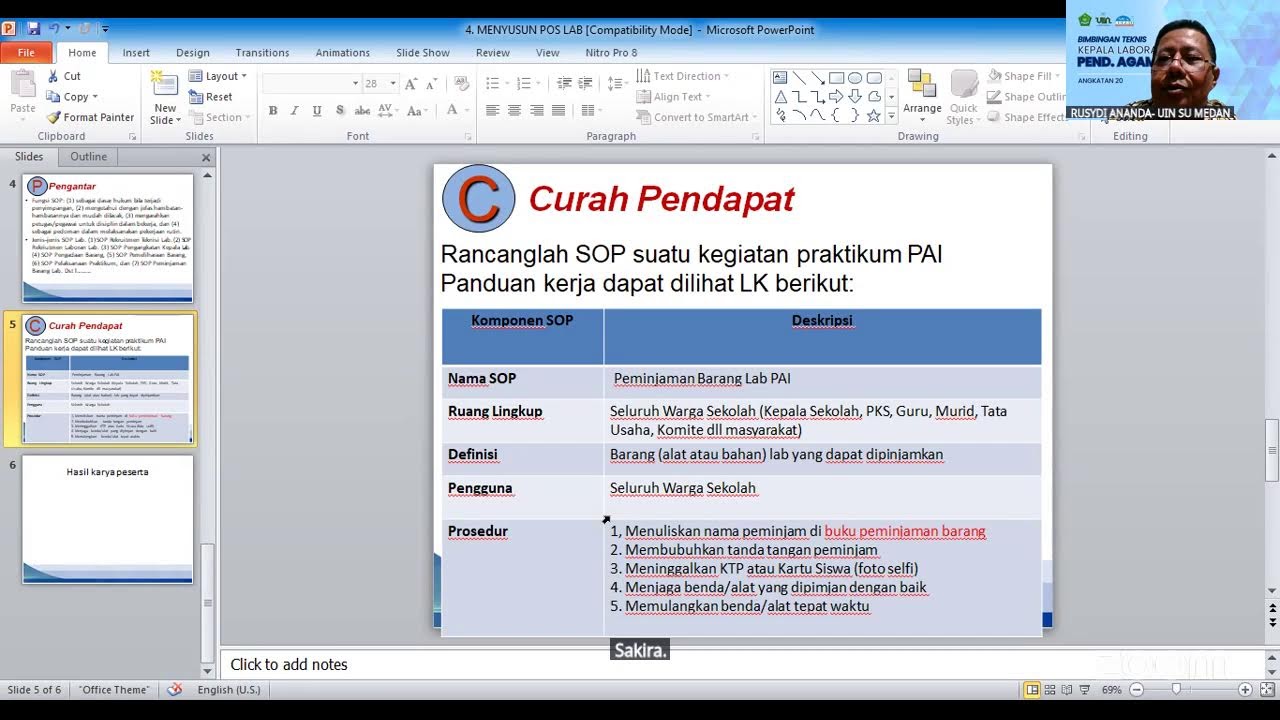The width and height of the screenshot is (1280, 720).
Task: Click the Format Painter brush
Action: (x=54, y=117)
